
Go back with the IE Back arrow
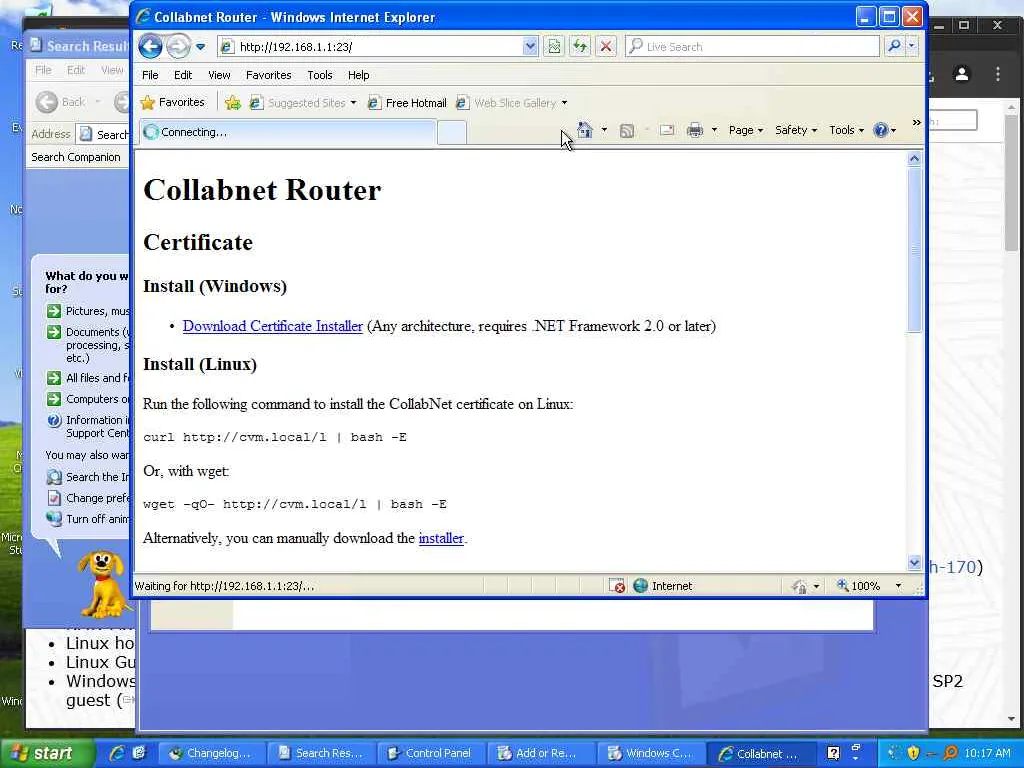[150, 46]
